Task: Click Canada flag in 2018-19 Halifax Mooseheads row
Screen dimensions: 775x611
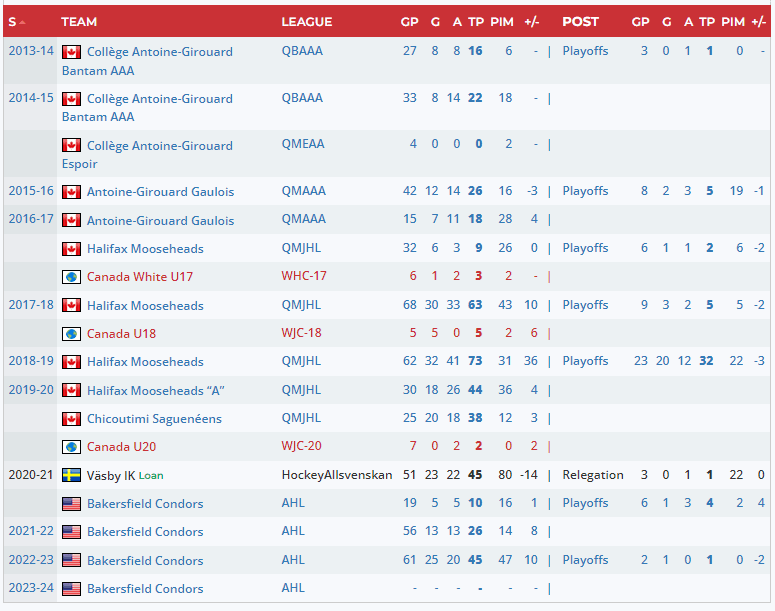Action: [71, 362]
